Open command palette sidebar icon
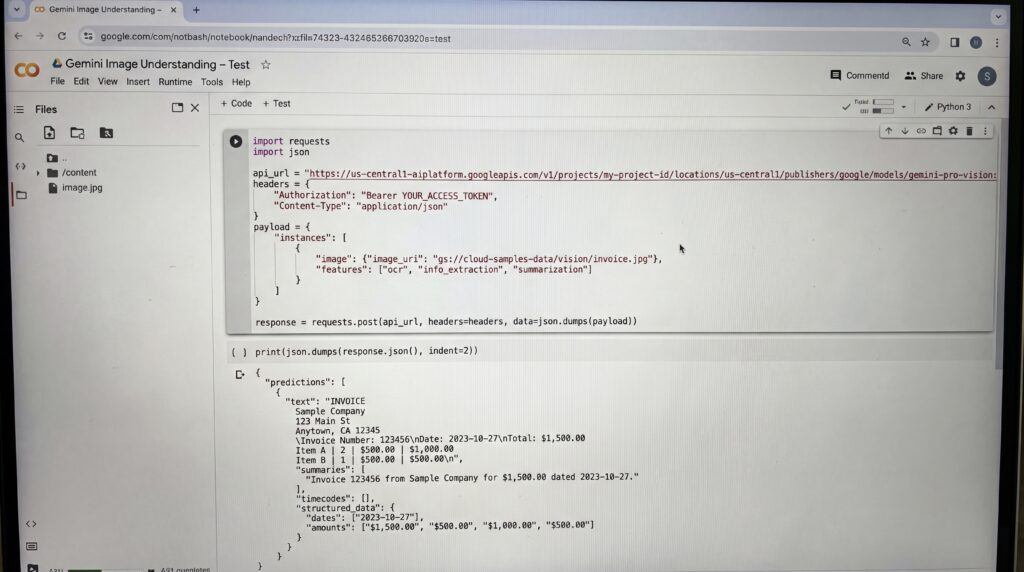1024x572 pixels. coord(31,546)
